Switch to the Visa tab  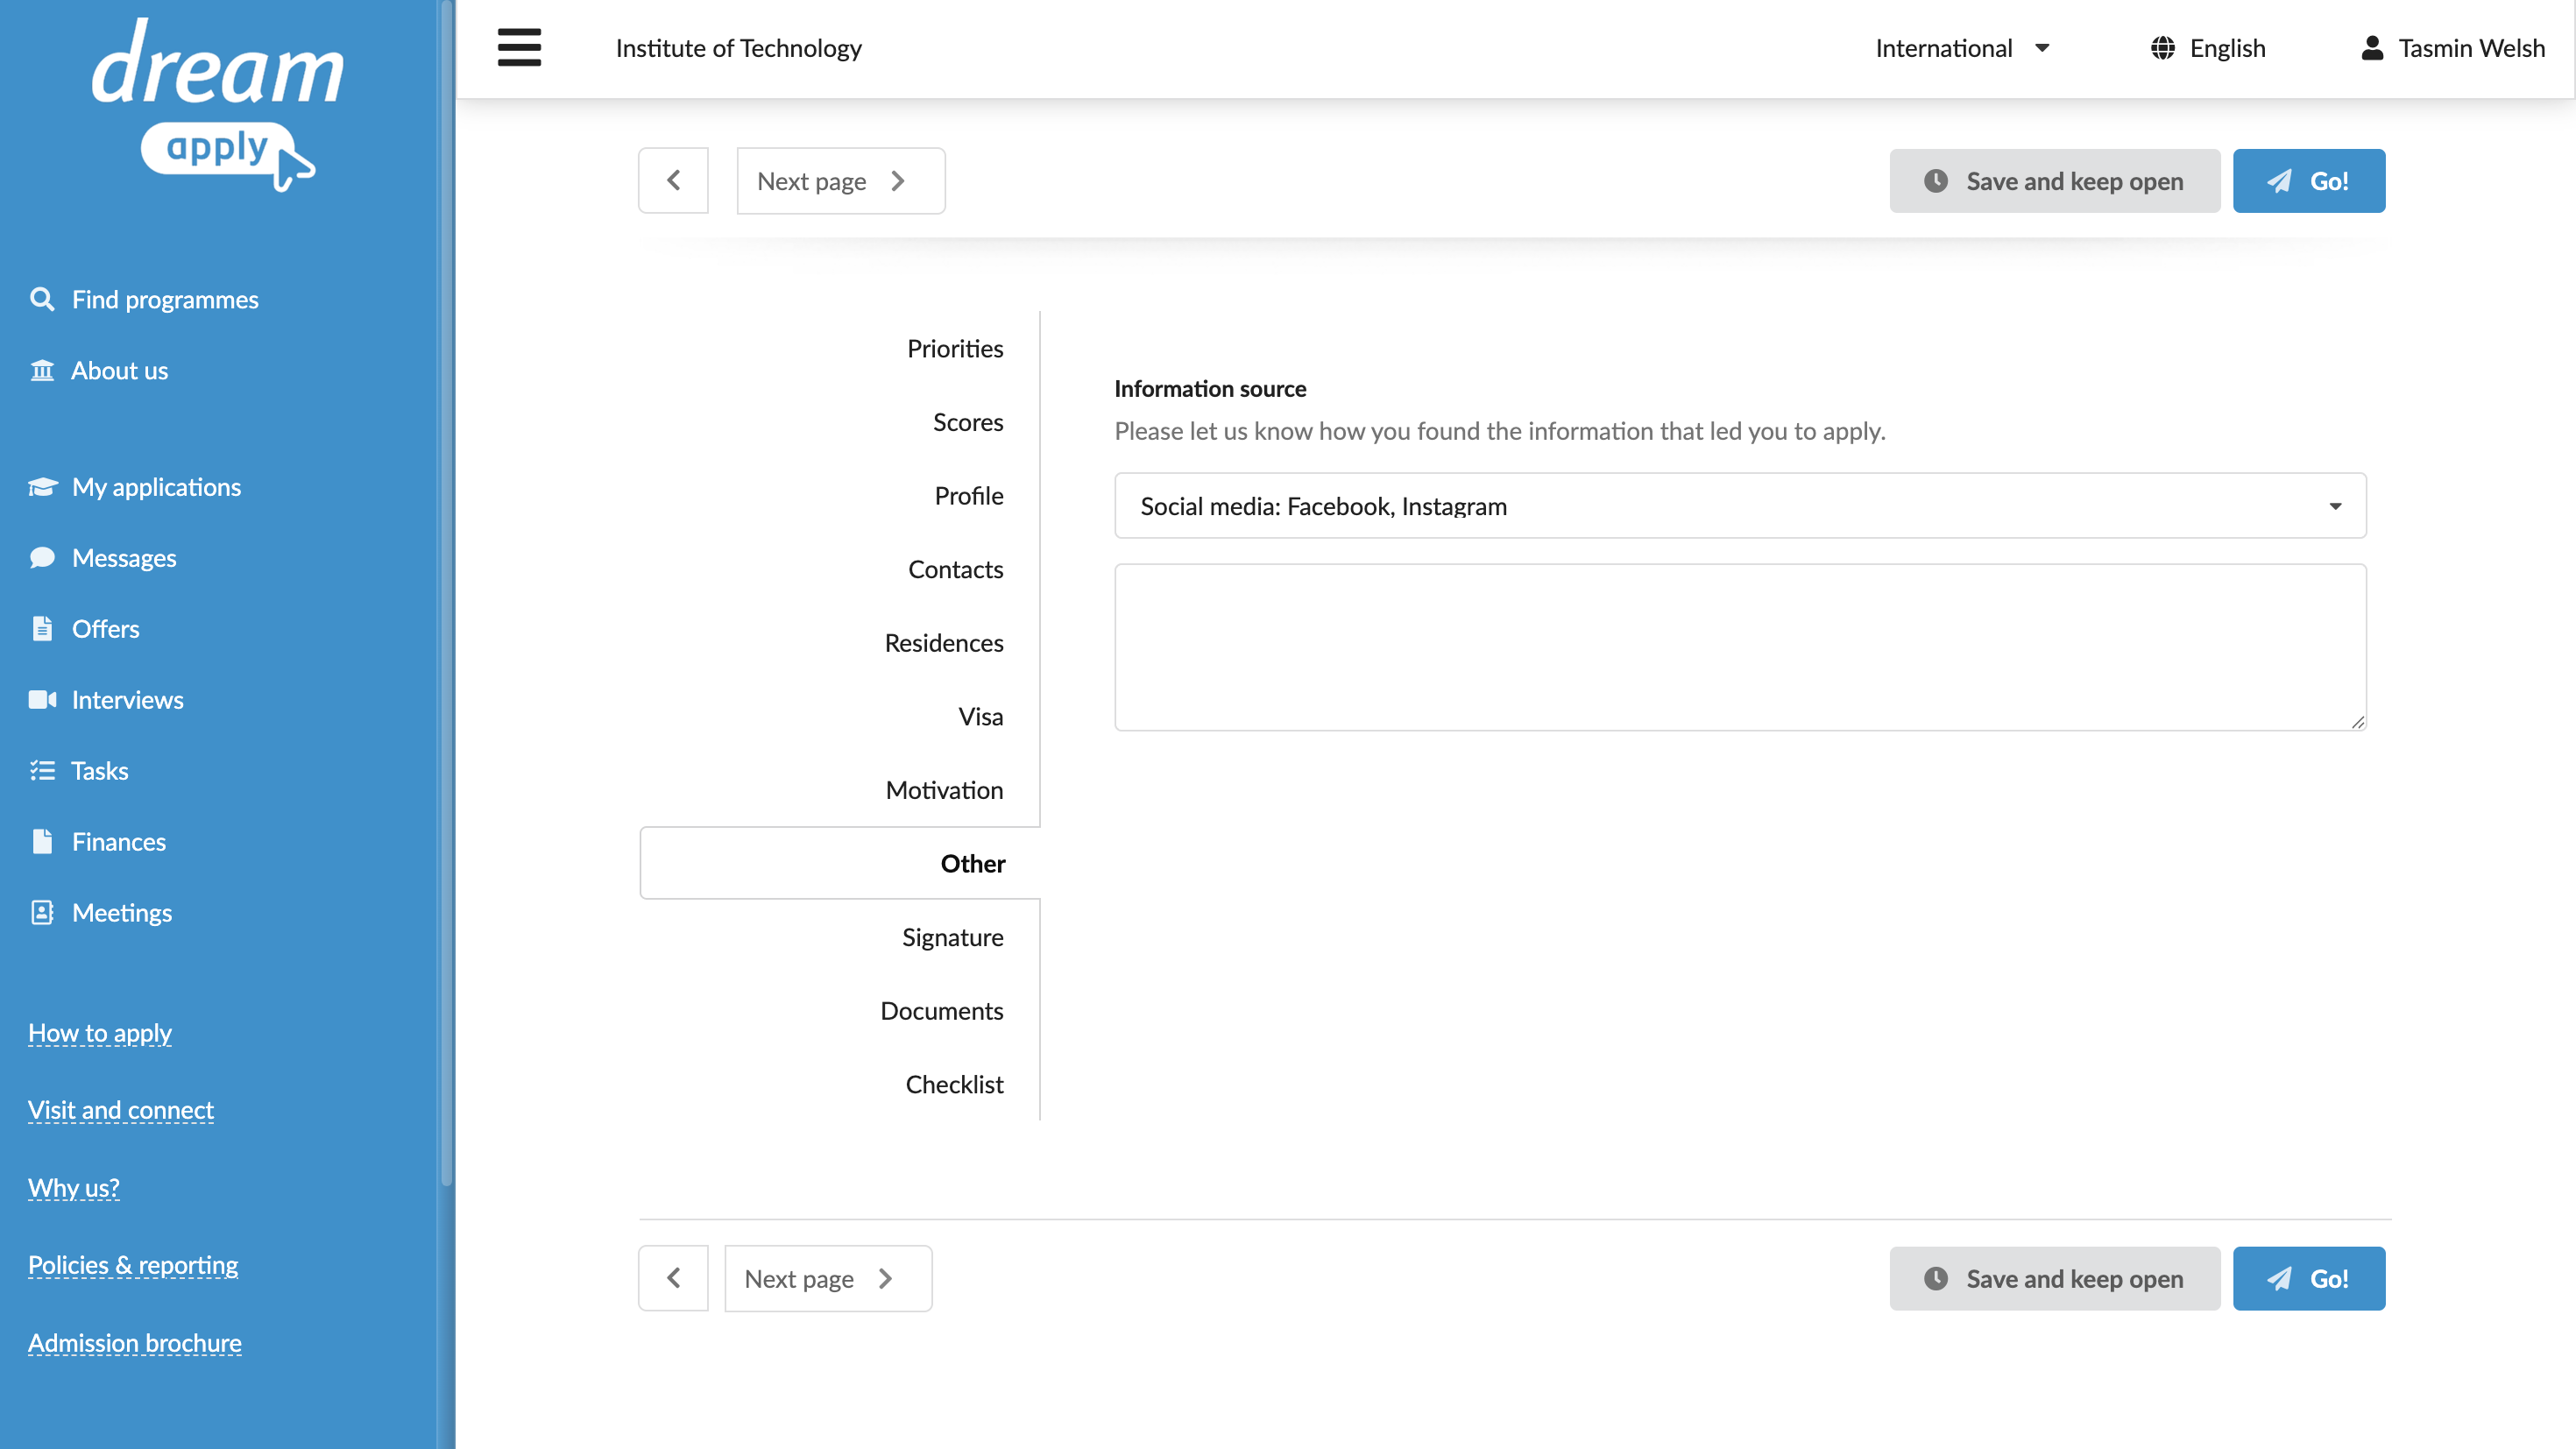click(981, 717)
